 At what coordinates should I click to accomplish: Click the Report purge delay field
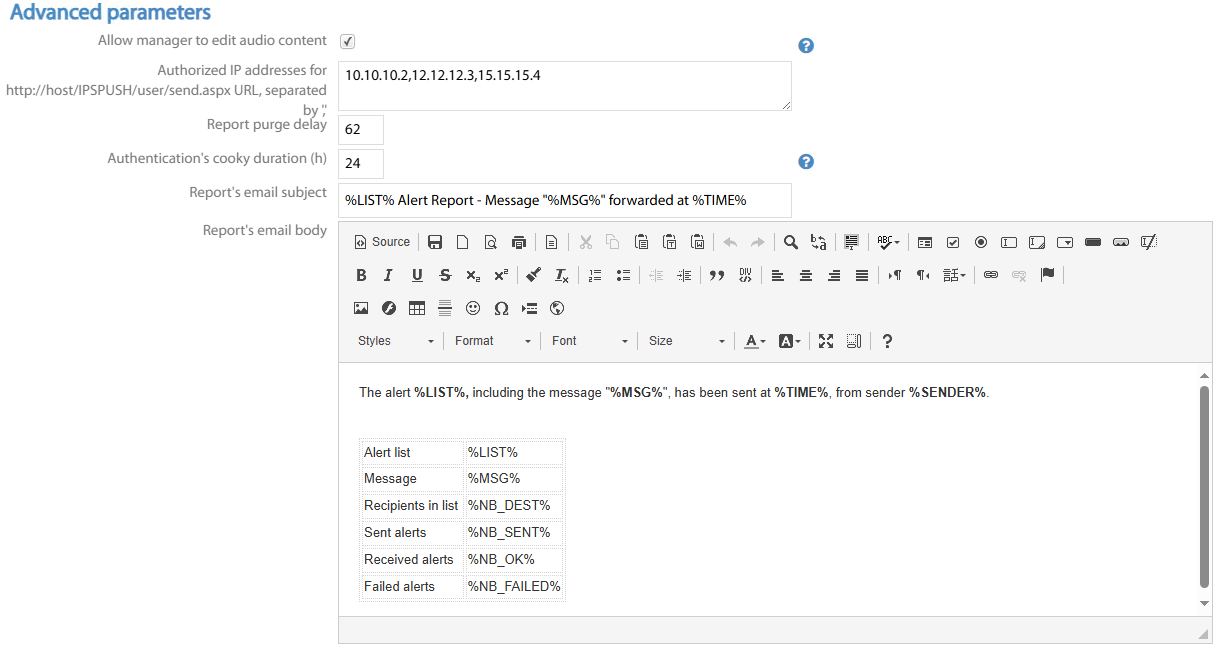pyautogui.click(x=360, y=130)
